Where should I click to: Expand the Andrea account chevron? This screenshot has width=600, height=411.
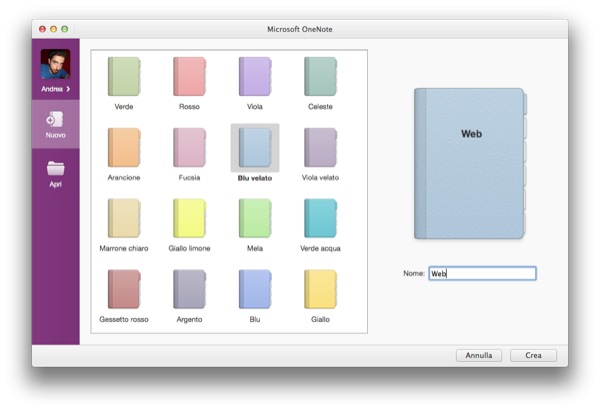(x=68, y=89)
